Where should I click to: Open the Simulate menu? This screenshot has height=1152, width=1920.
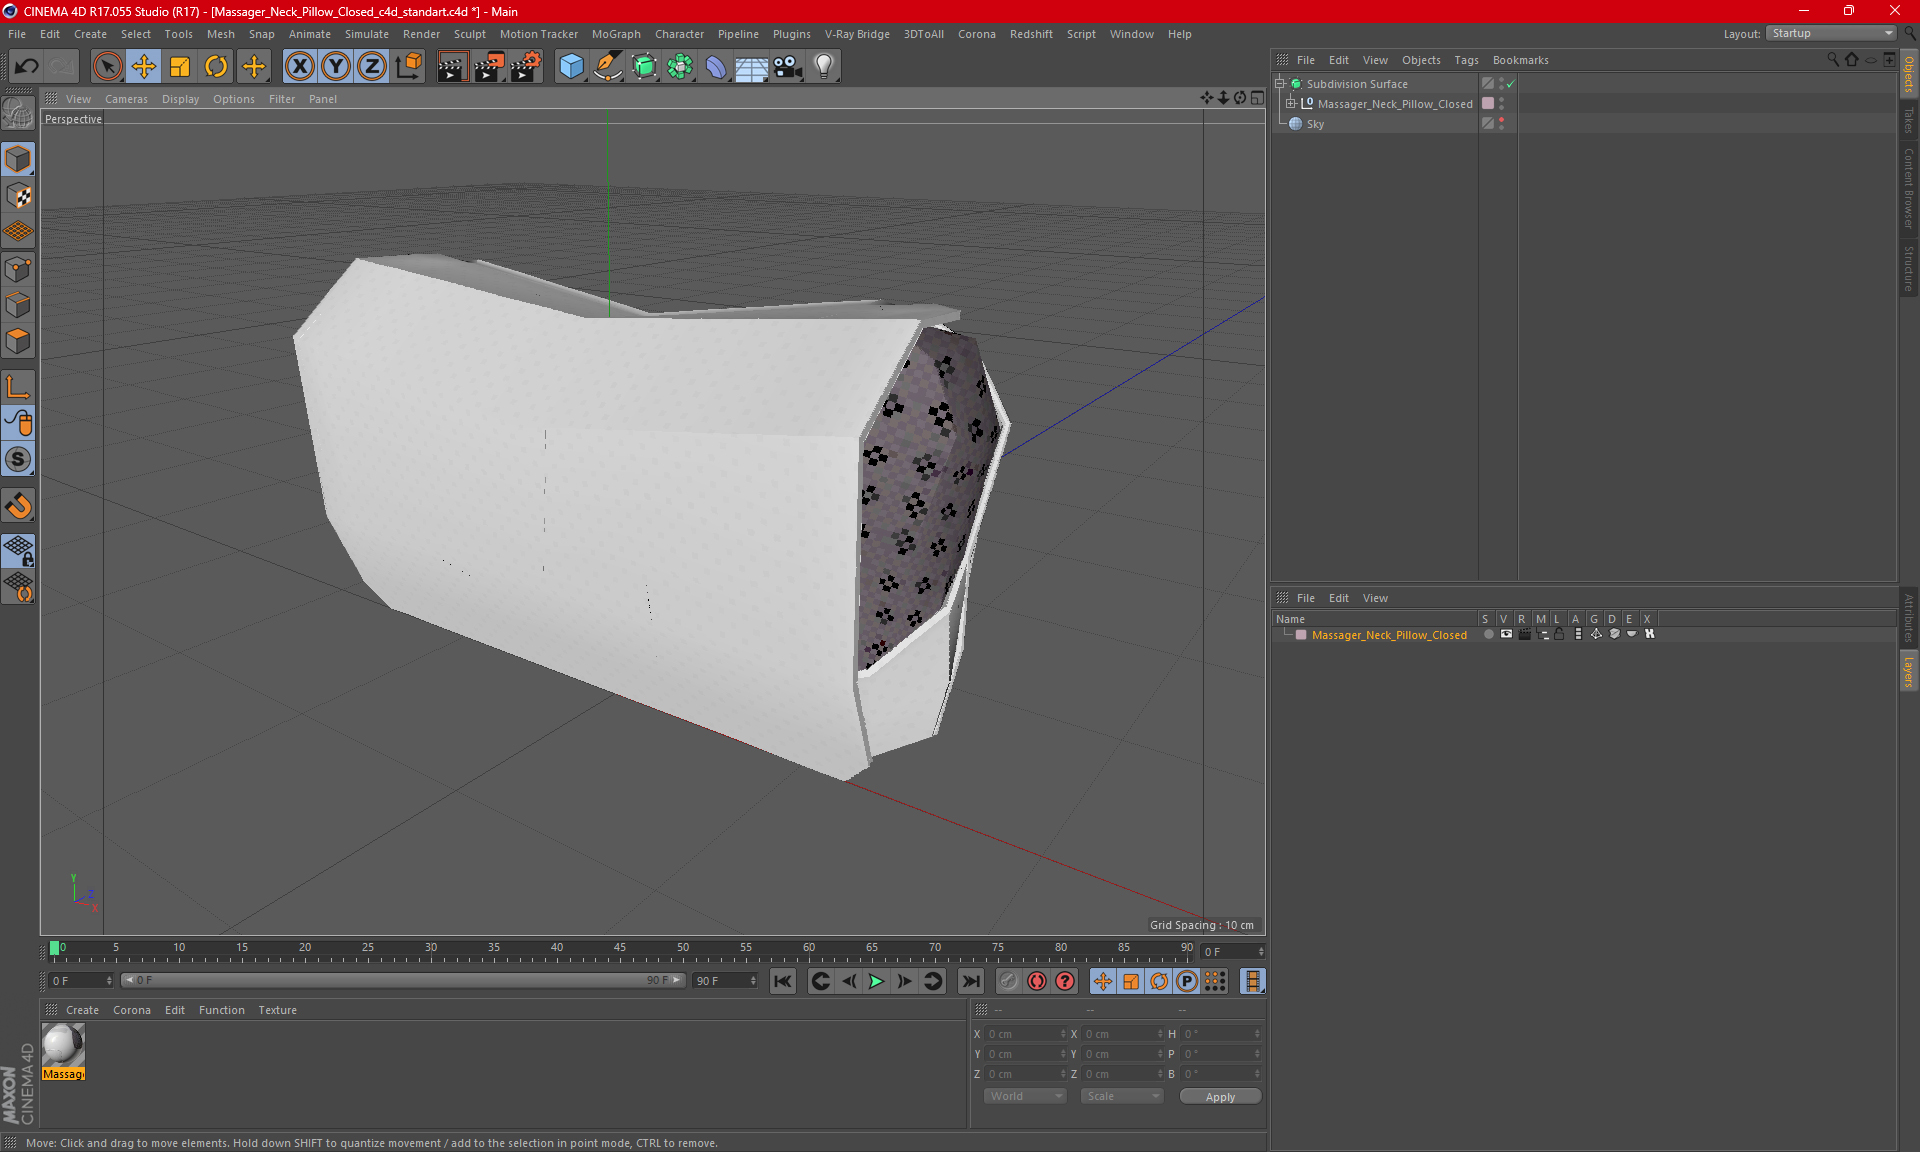pyautogui.click(x=367, y=34)
